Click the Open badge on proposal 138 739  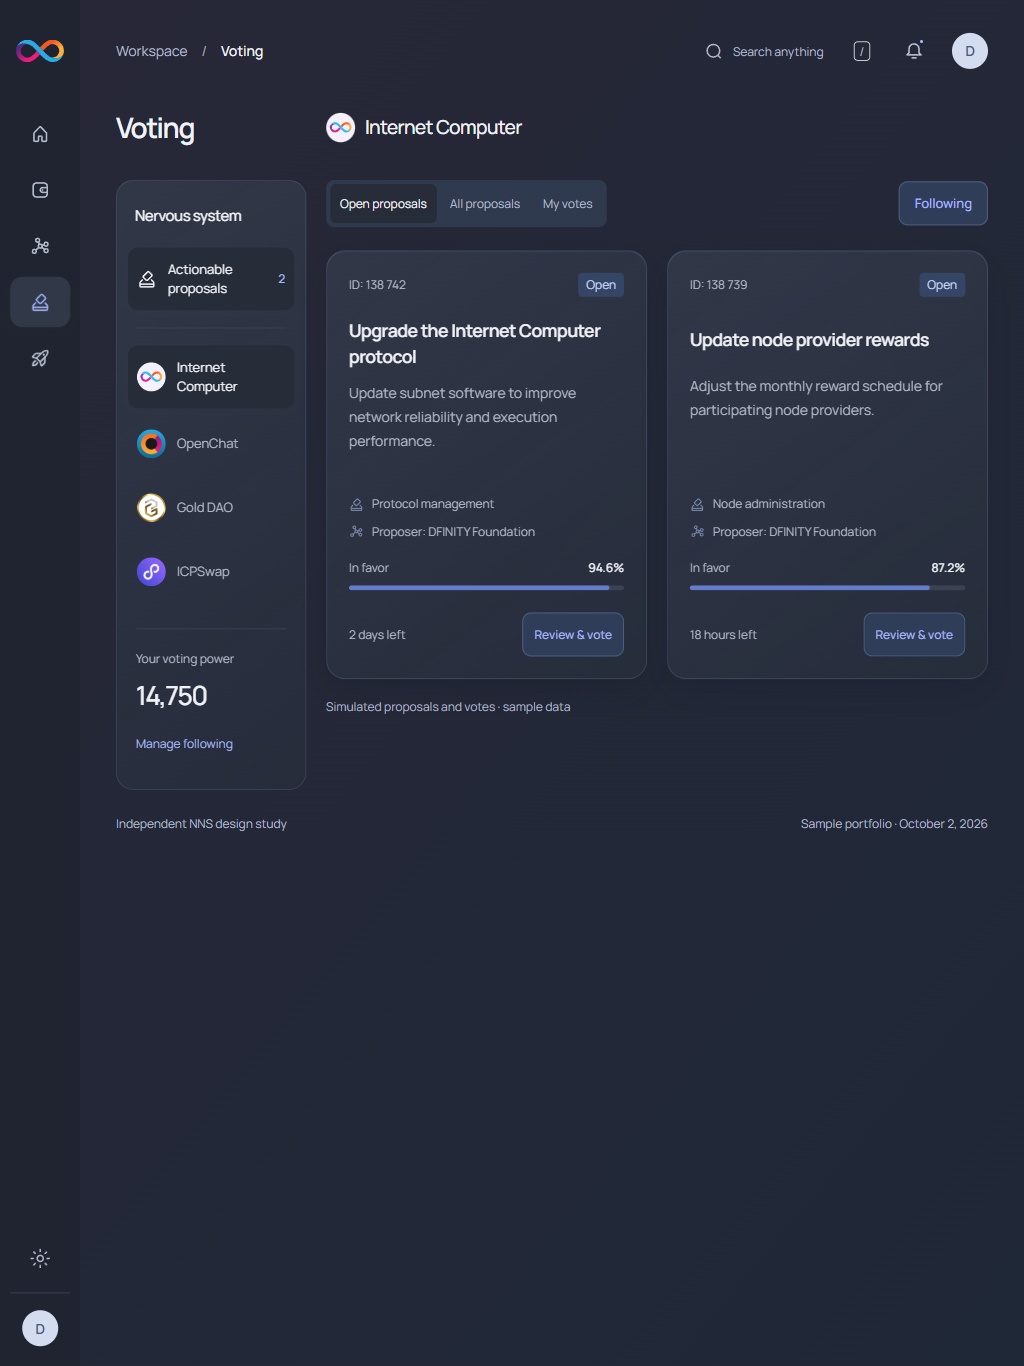coord(942,285)
